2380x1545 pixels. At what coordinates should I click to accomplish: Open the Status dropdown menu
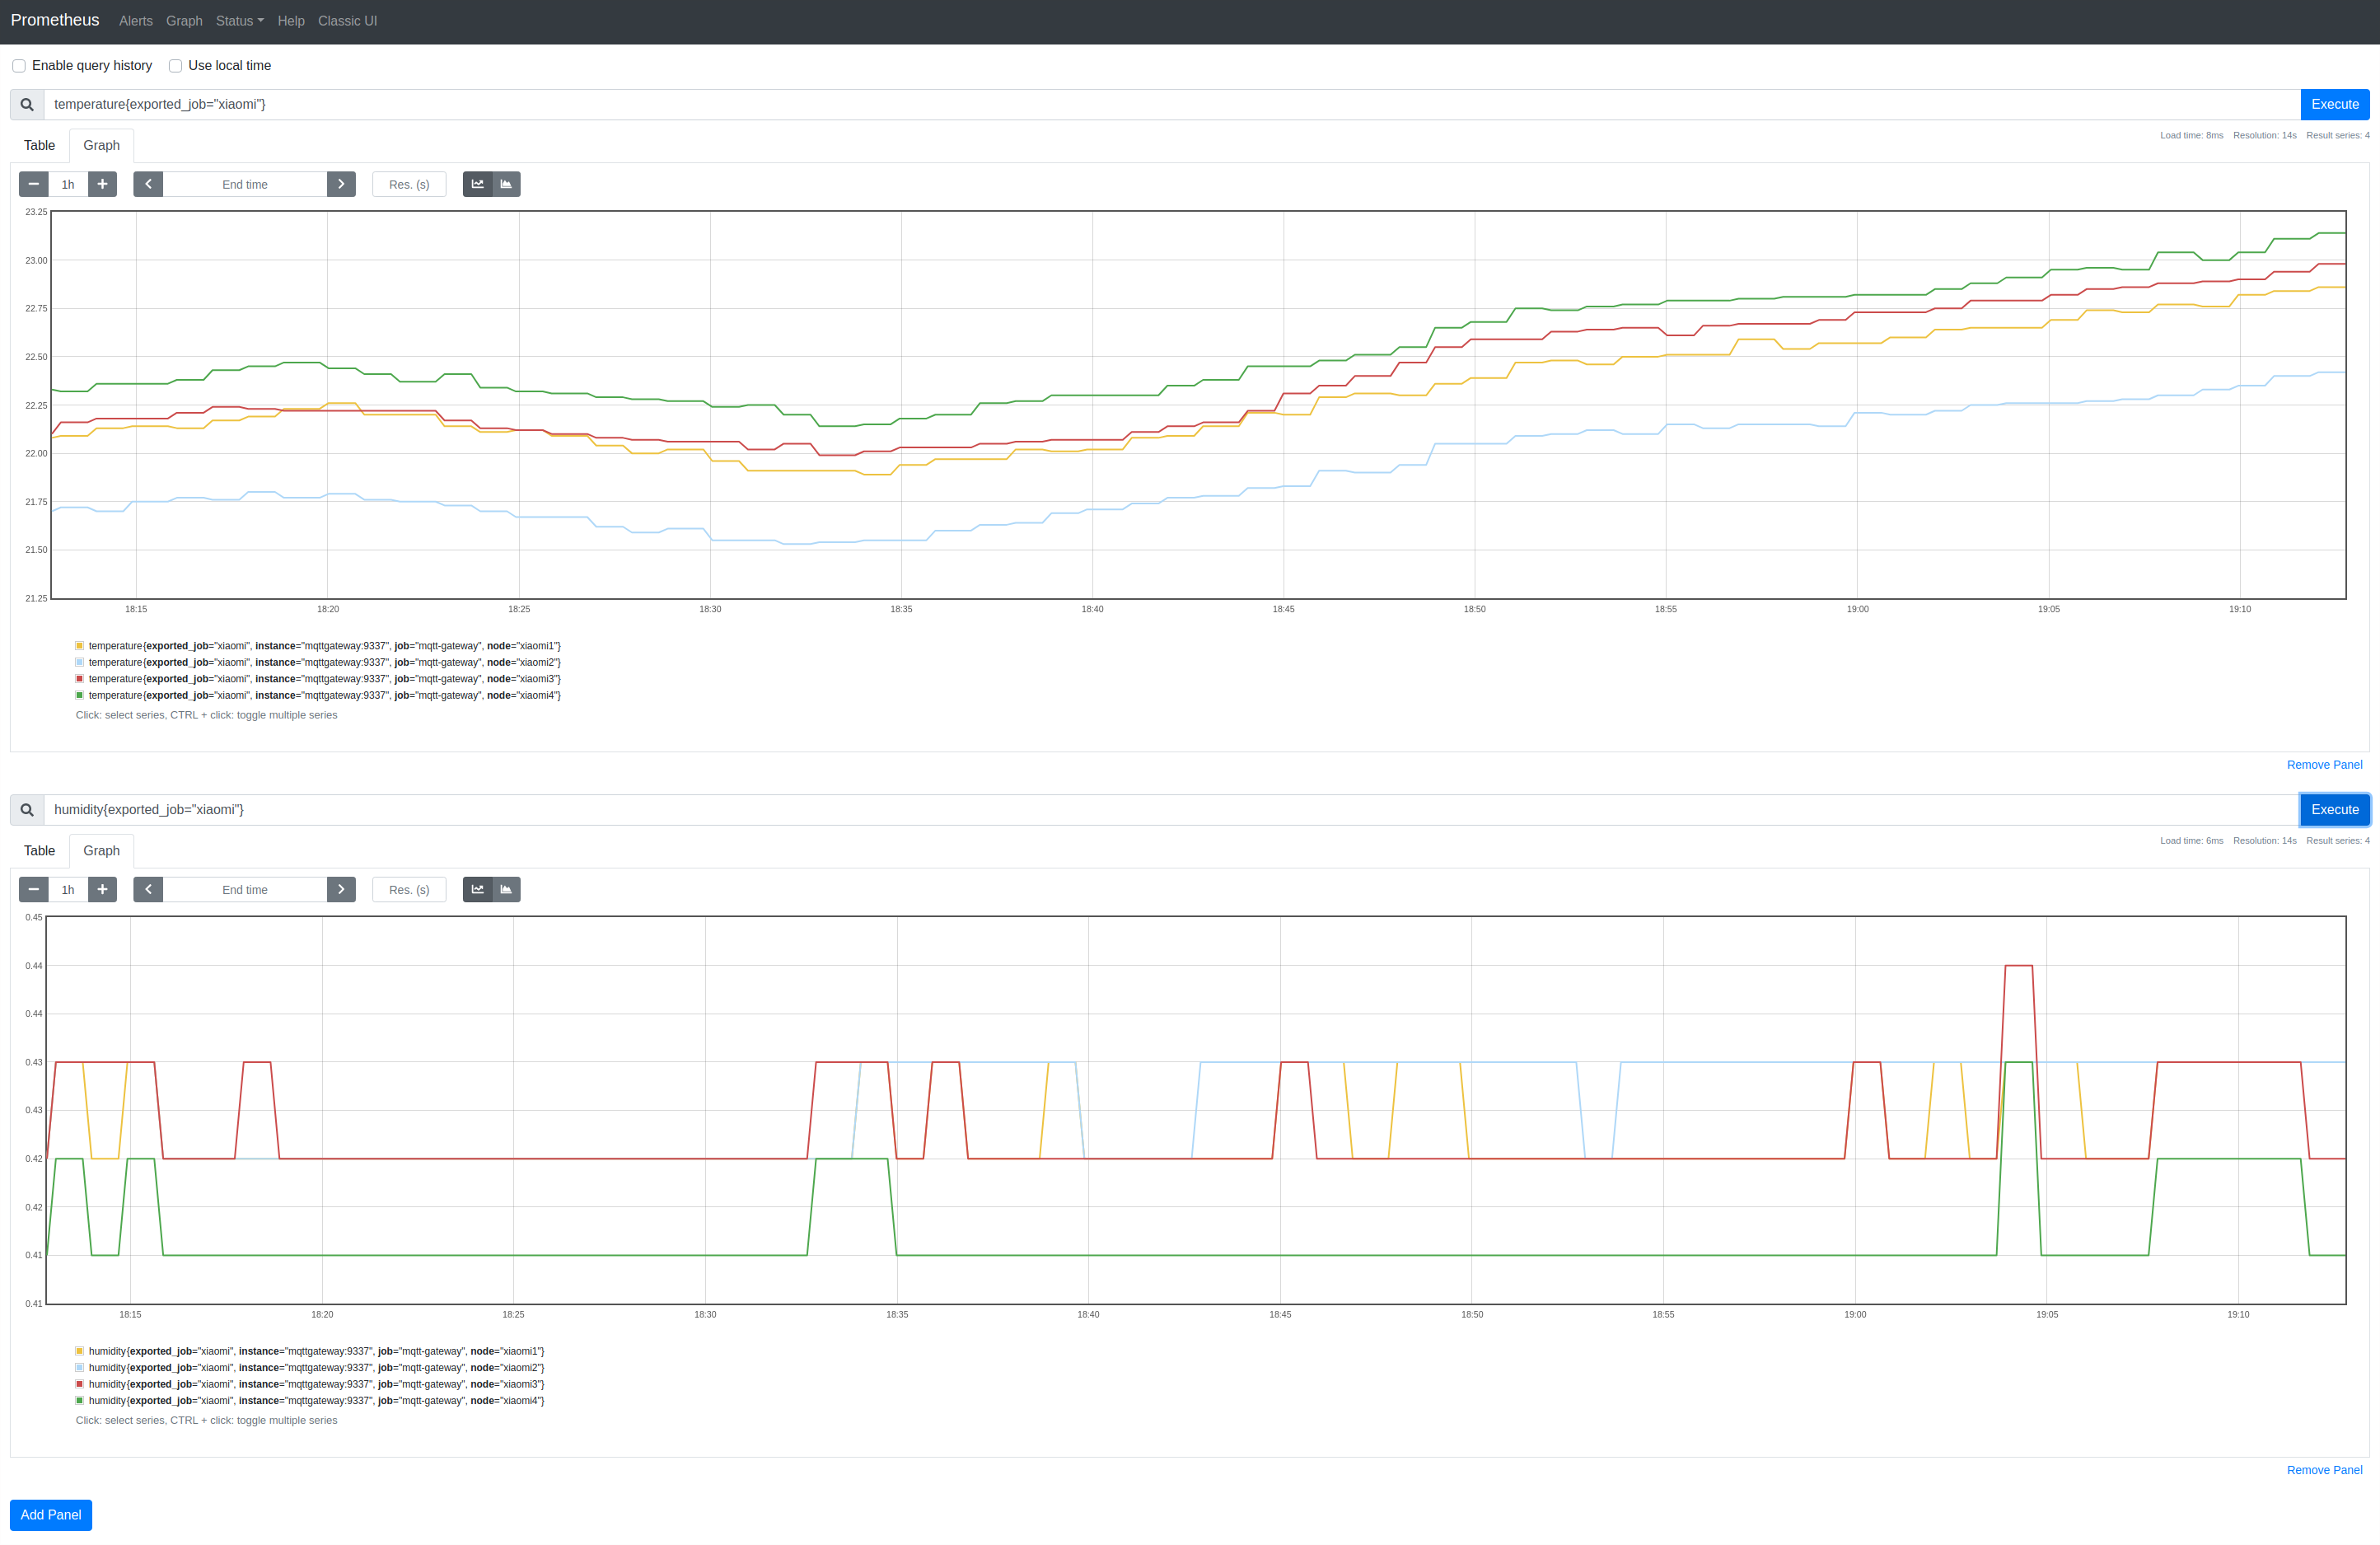coord(239,21)
